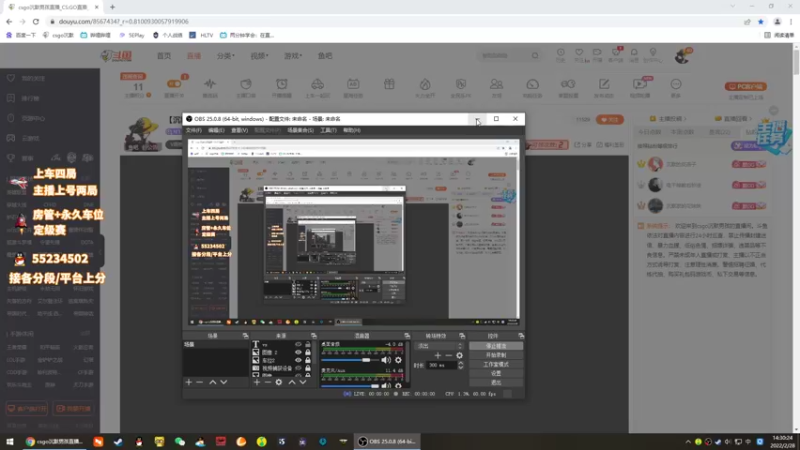Pop out the Transitions dock panel

462,336
